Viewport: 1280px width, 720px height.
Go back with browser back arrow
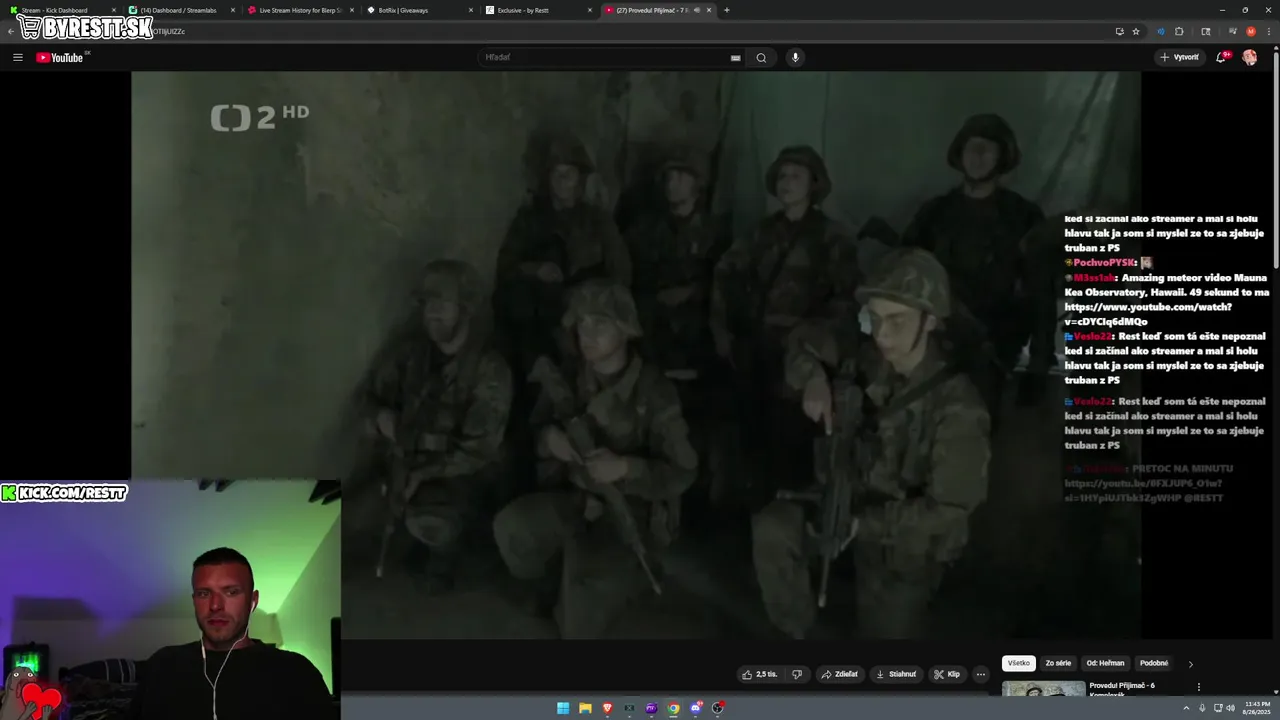[11, 31]
